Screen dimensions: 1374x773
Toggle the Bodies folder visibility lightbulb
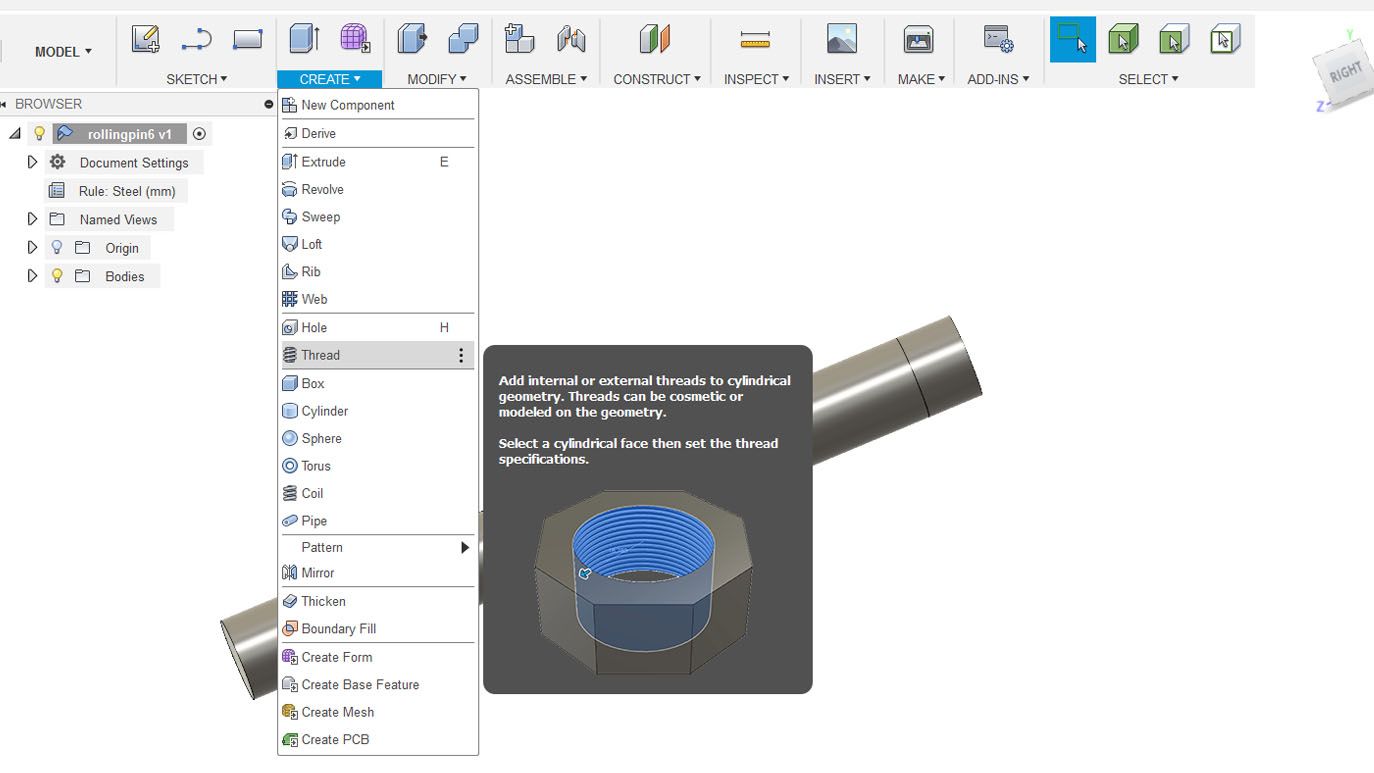click(57, 276)
